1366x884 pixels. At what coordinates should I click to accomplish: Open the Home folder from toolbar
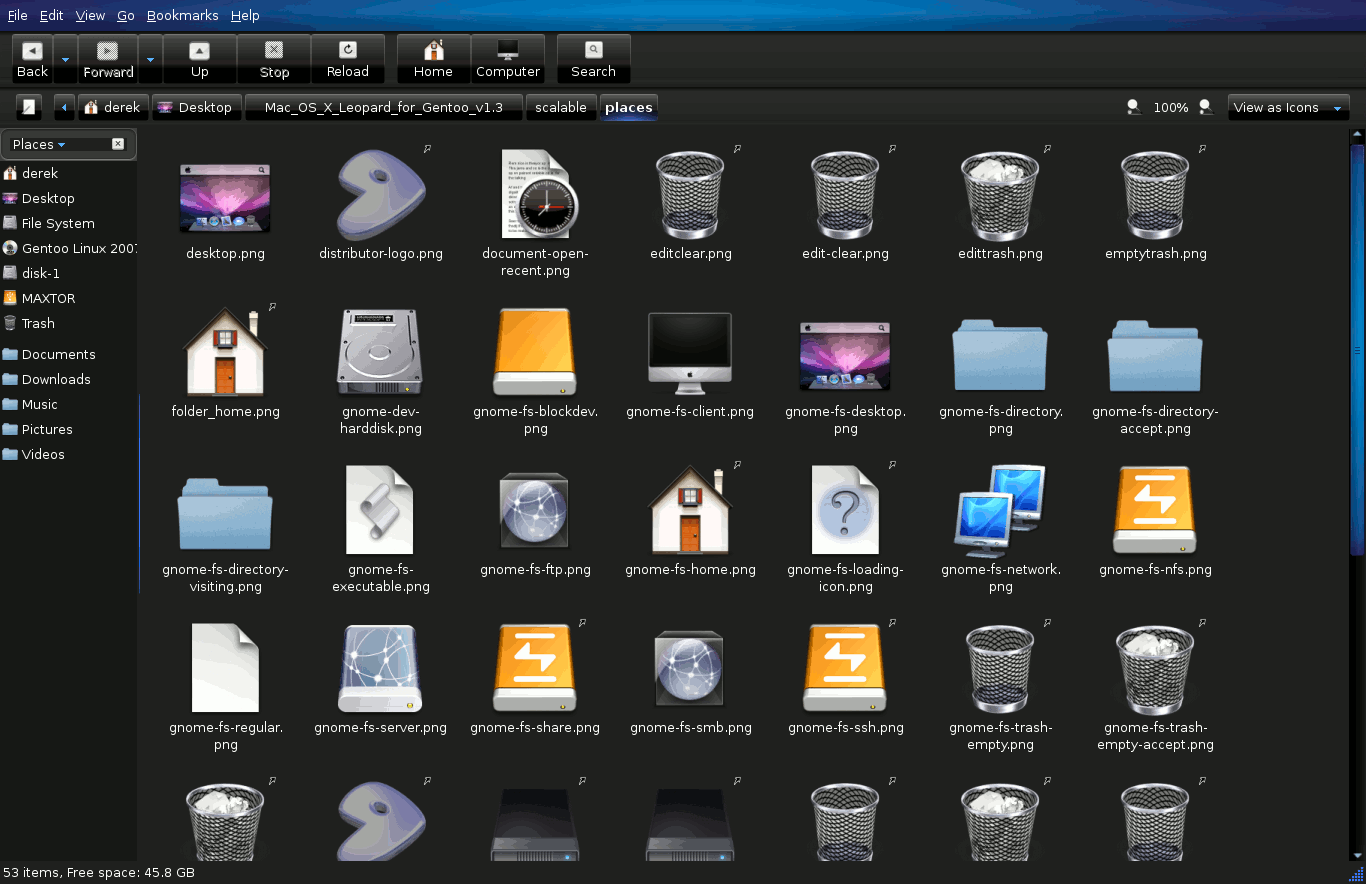[x=433, y=59]
